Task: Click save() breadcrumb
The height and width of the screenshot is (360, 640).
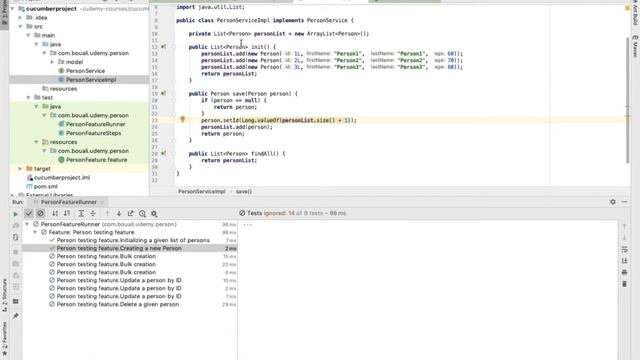Action: click(x=244, y=191)
